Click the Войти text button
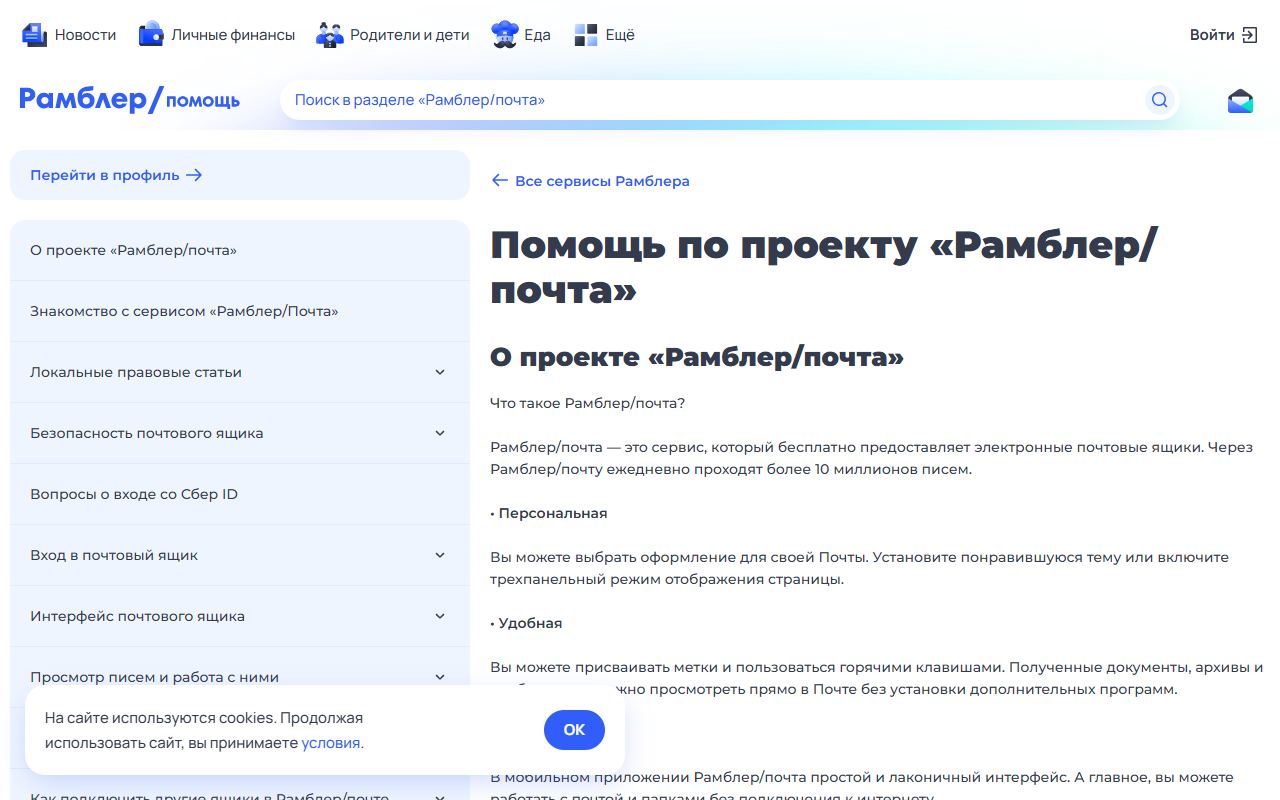1280x800 pixels. click(x=1212, y=35)
